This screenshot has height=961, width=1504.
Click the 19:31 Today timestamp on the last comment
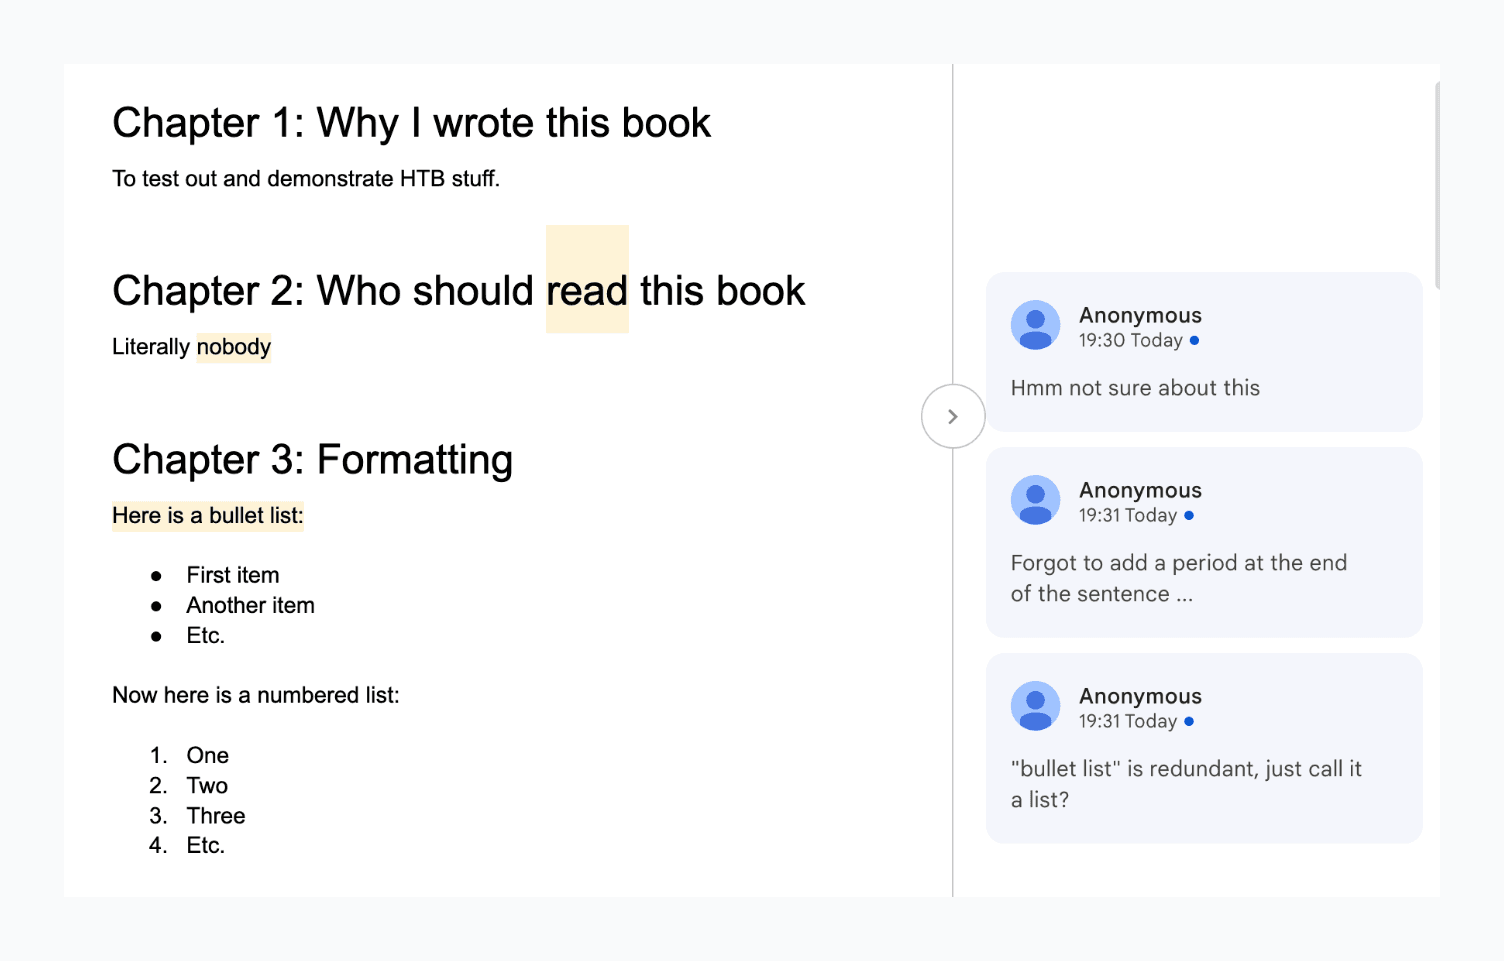[1128, 720]
